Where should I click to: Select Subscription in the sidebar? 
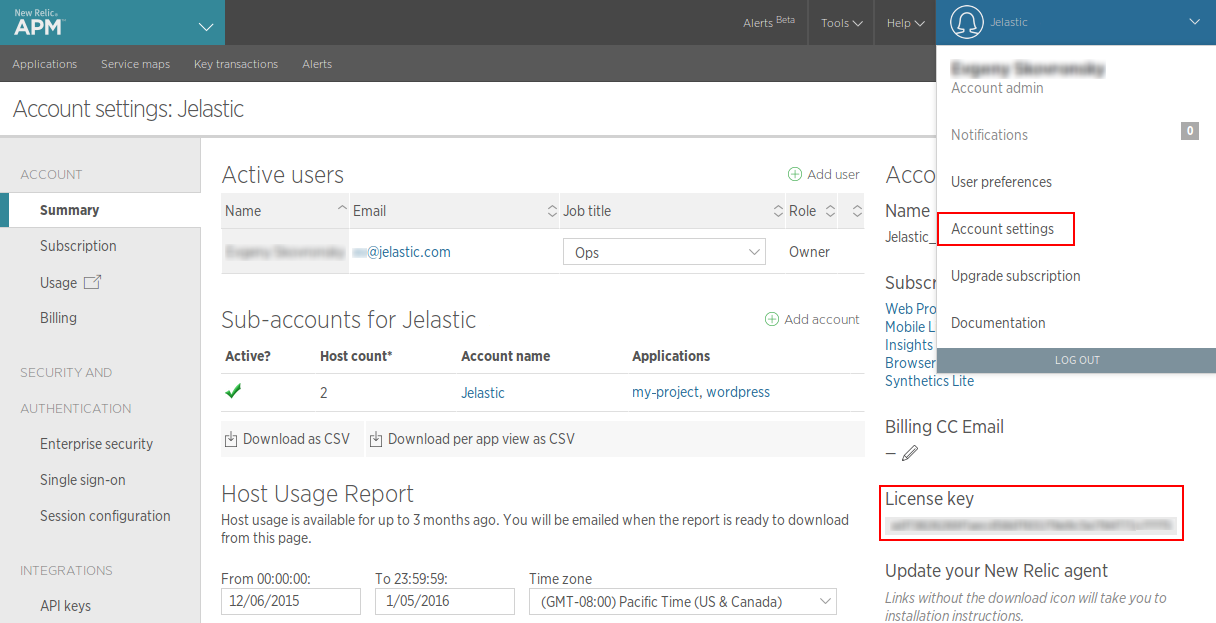click(78, 246)
